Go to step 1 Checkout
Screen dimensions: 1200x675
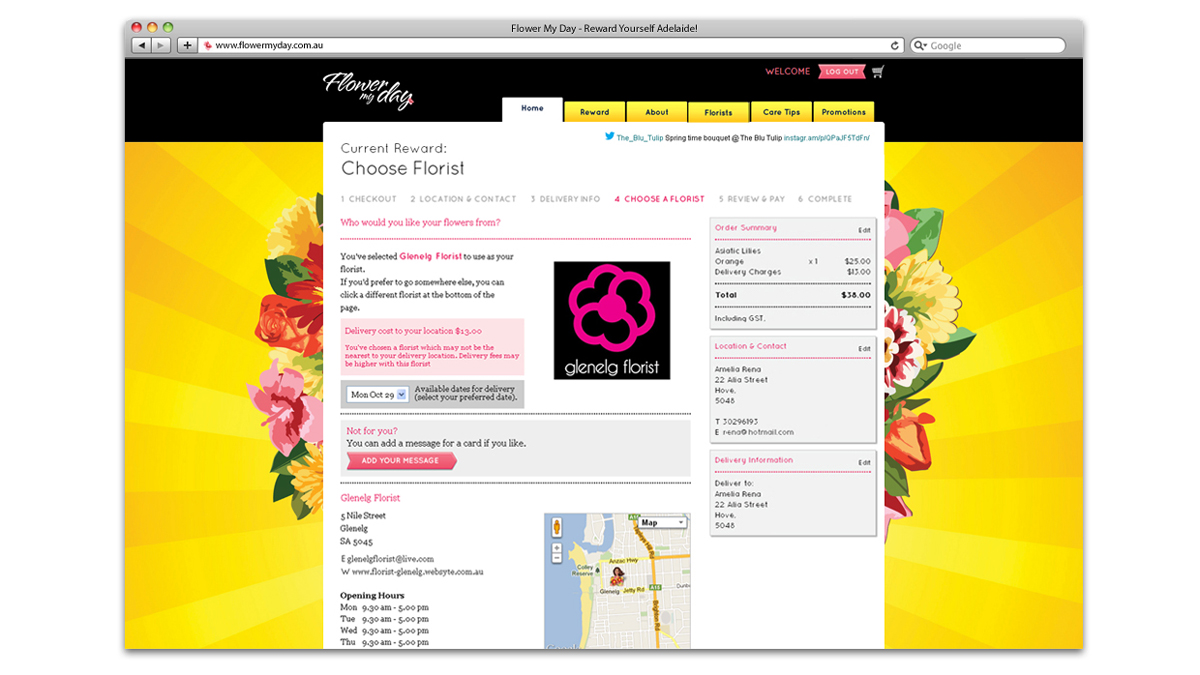(368, 199)
